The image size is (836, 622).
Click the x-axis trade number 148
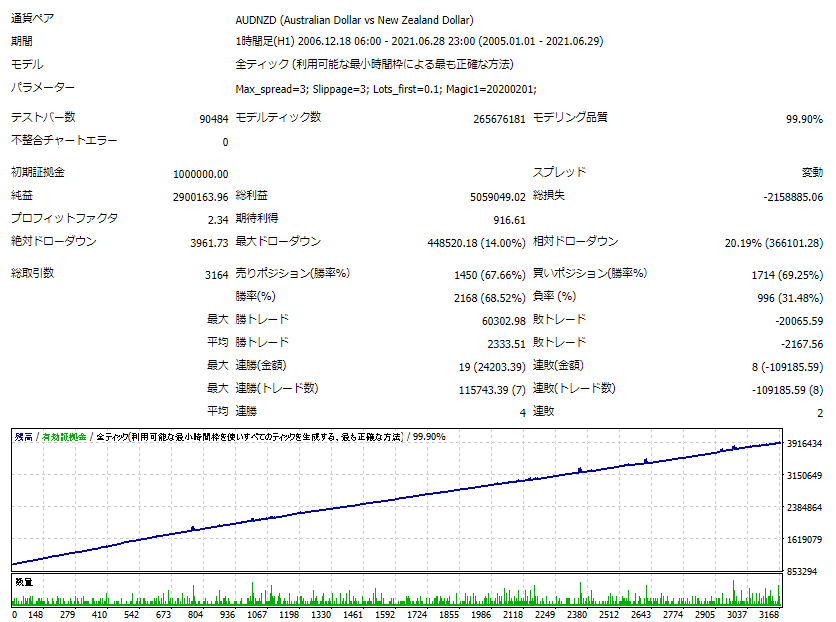coord(35,615)
